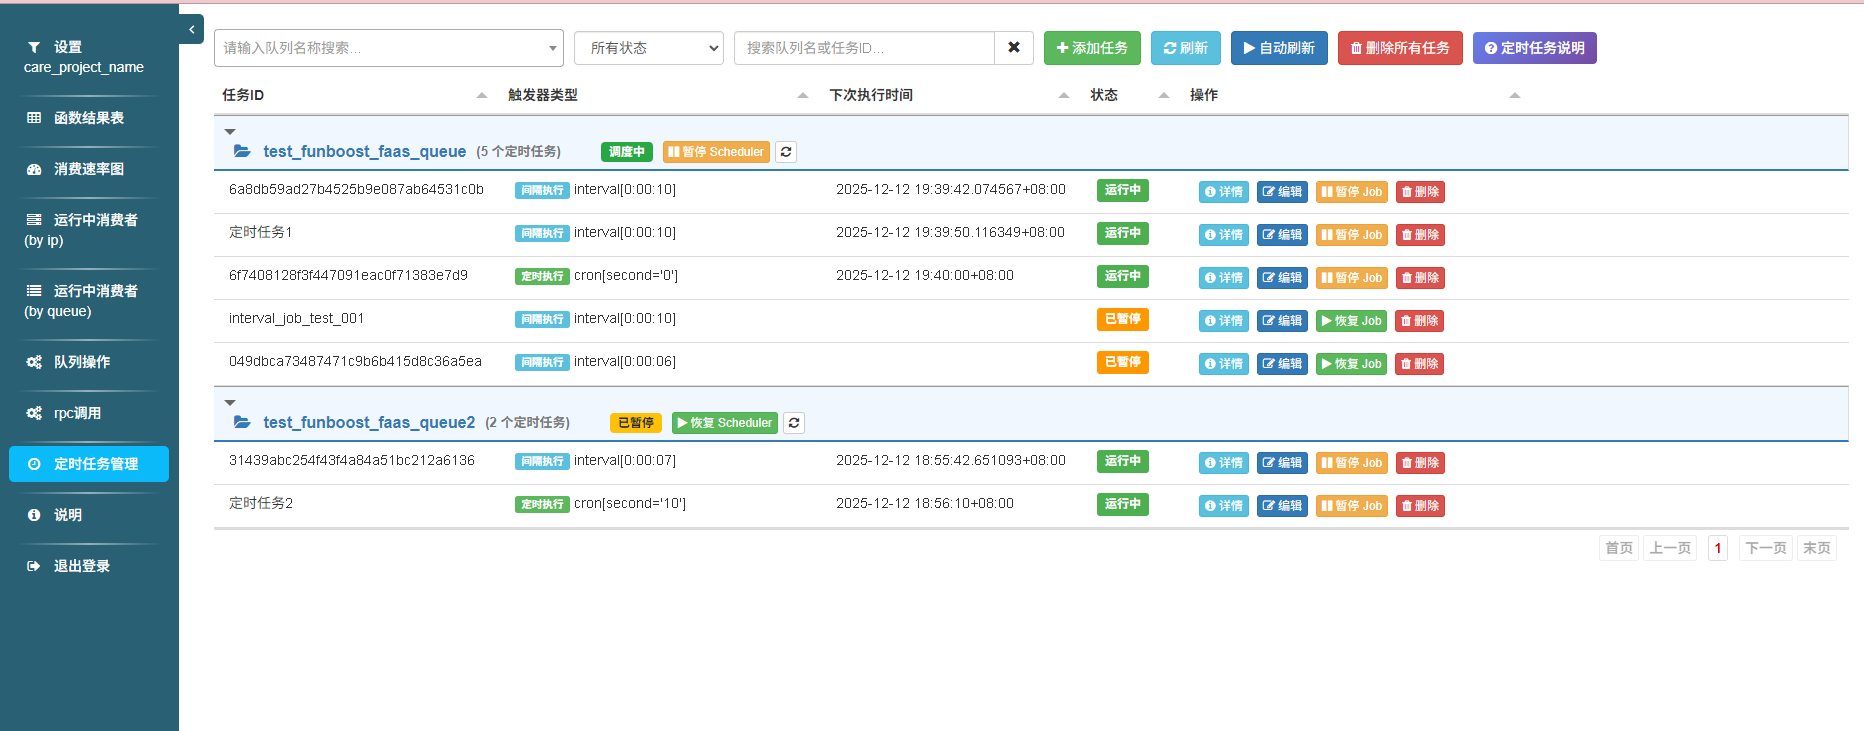Open 消费速率图 in the sidebar
Image resolution: width=1864 pixels, height=731 pixels.
click(89, 169)
